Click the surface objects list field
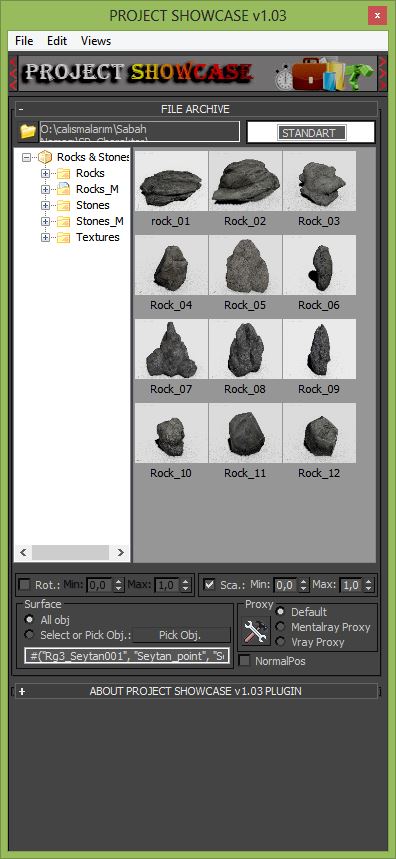Screen dimensions: 396x859 point(127,656)
